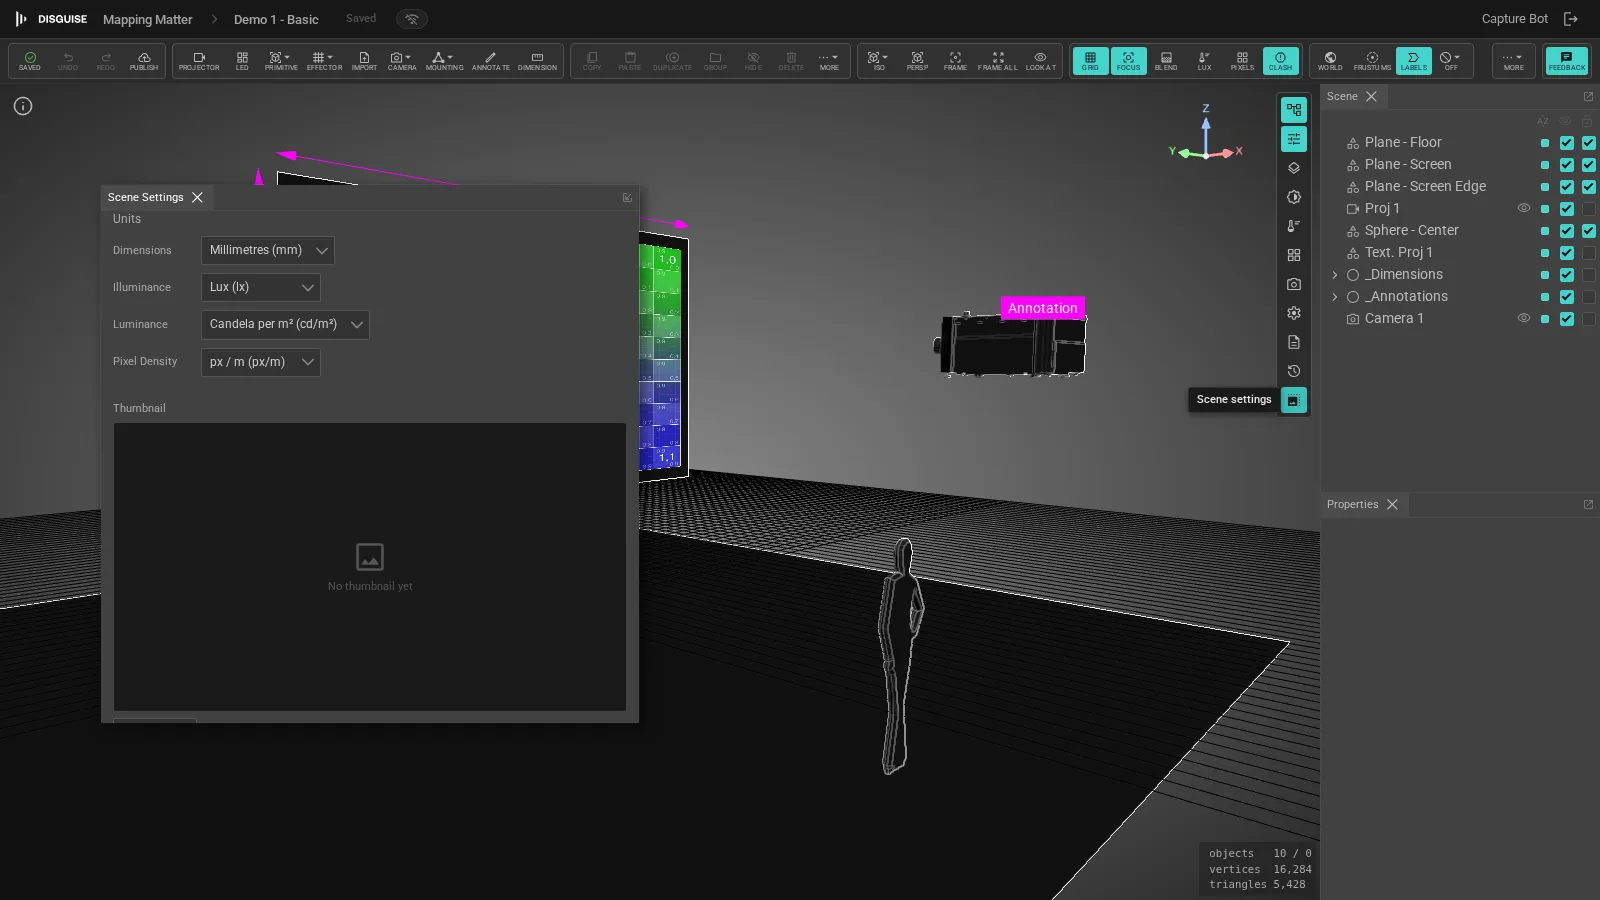Toggle Focus mode in the toolbar
Screen dimensions: 1600x900
tap(1128, 61)
